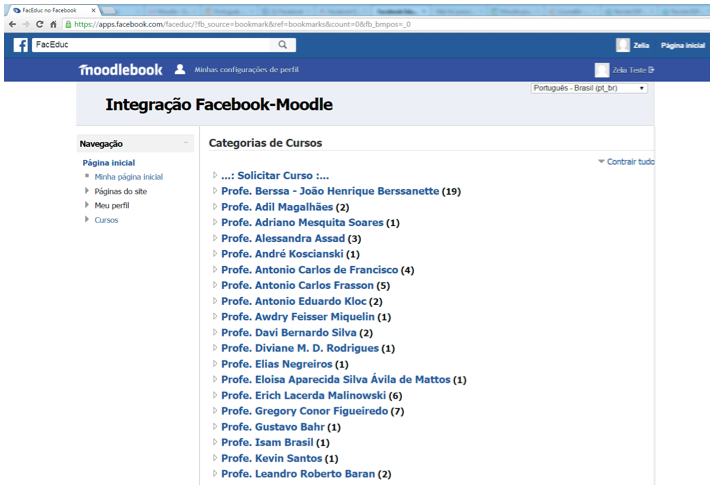This screenshot has height=485, width=715.
Task: Click Categorias de Cursos heading
Action: (265, 143)
